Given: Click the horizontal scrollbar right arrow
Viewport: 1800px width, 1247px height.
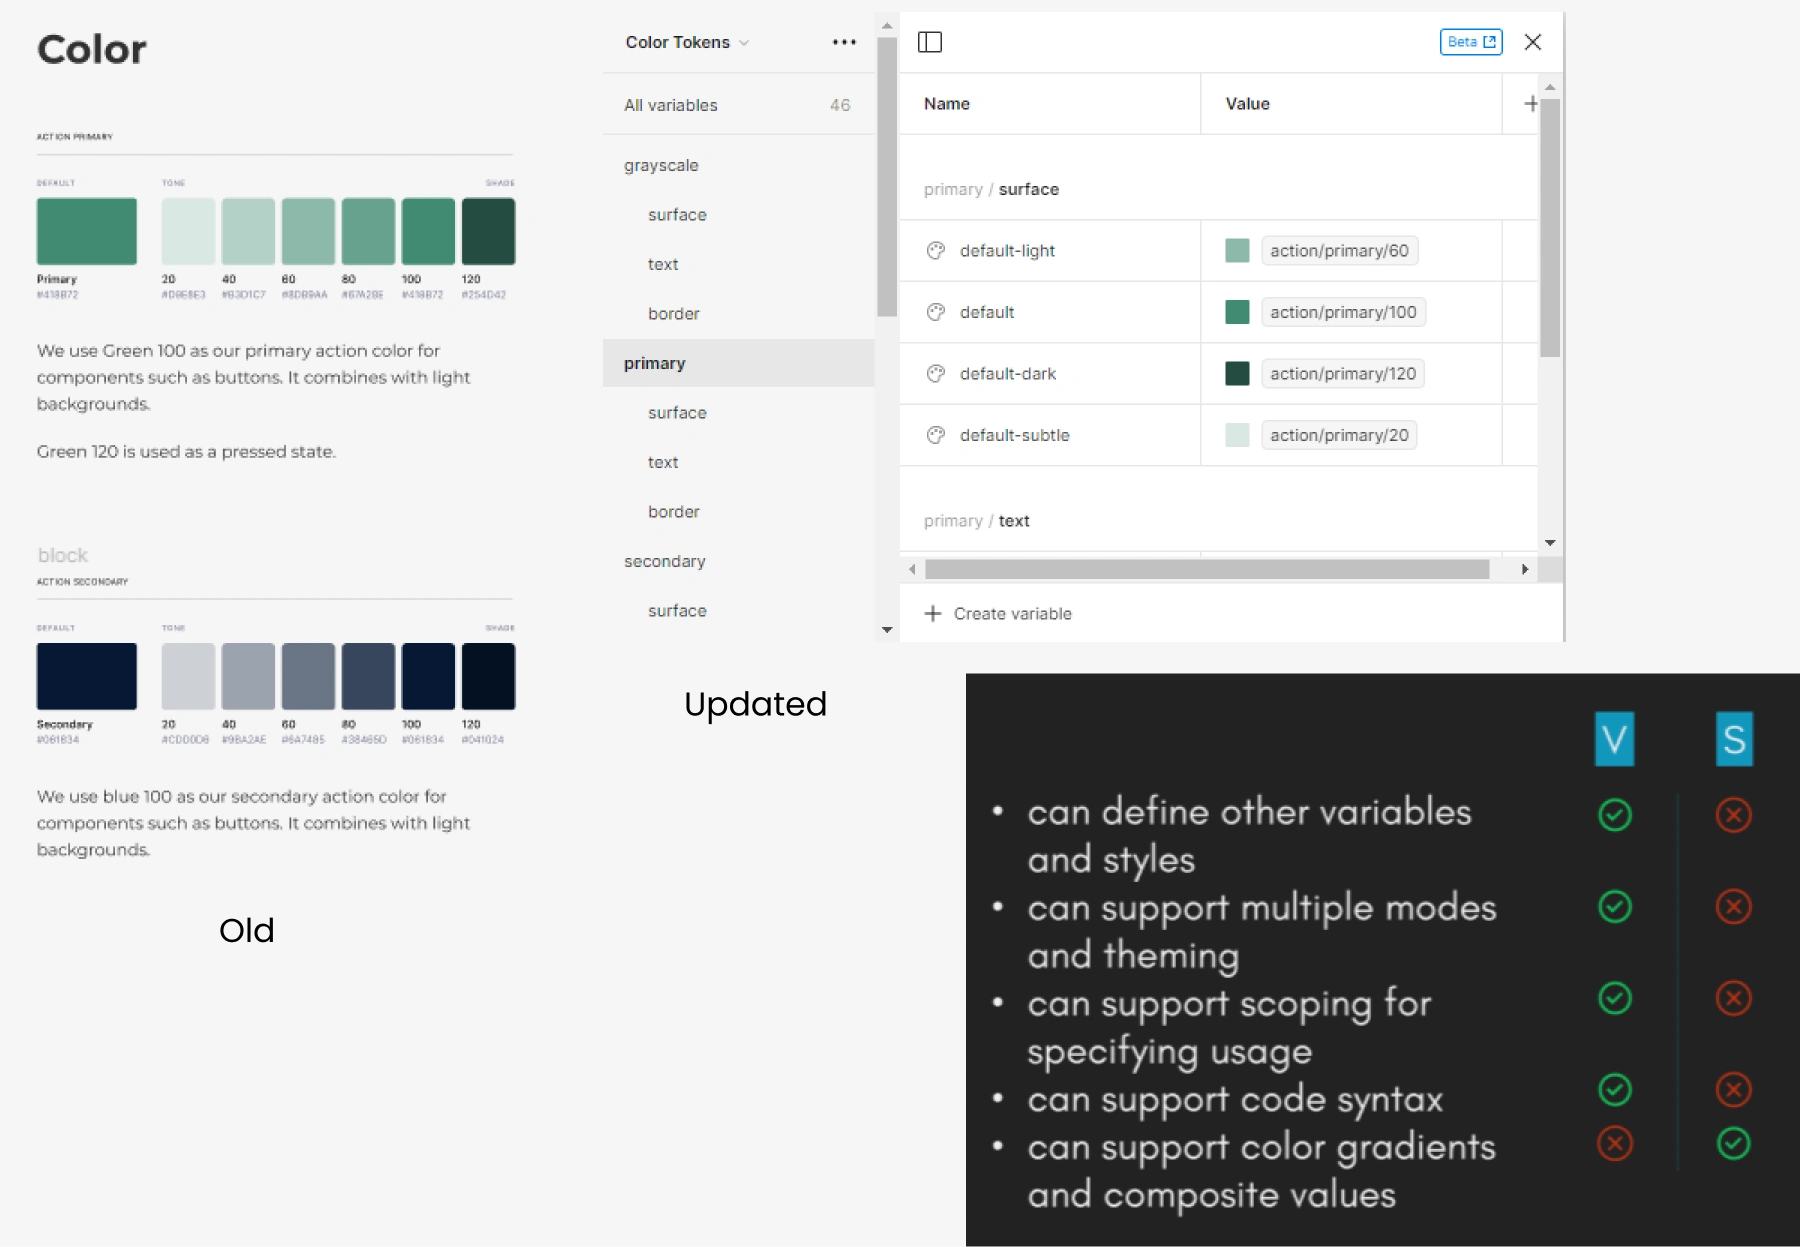Looking at the screenshot, I should click(1524, 569).
